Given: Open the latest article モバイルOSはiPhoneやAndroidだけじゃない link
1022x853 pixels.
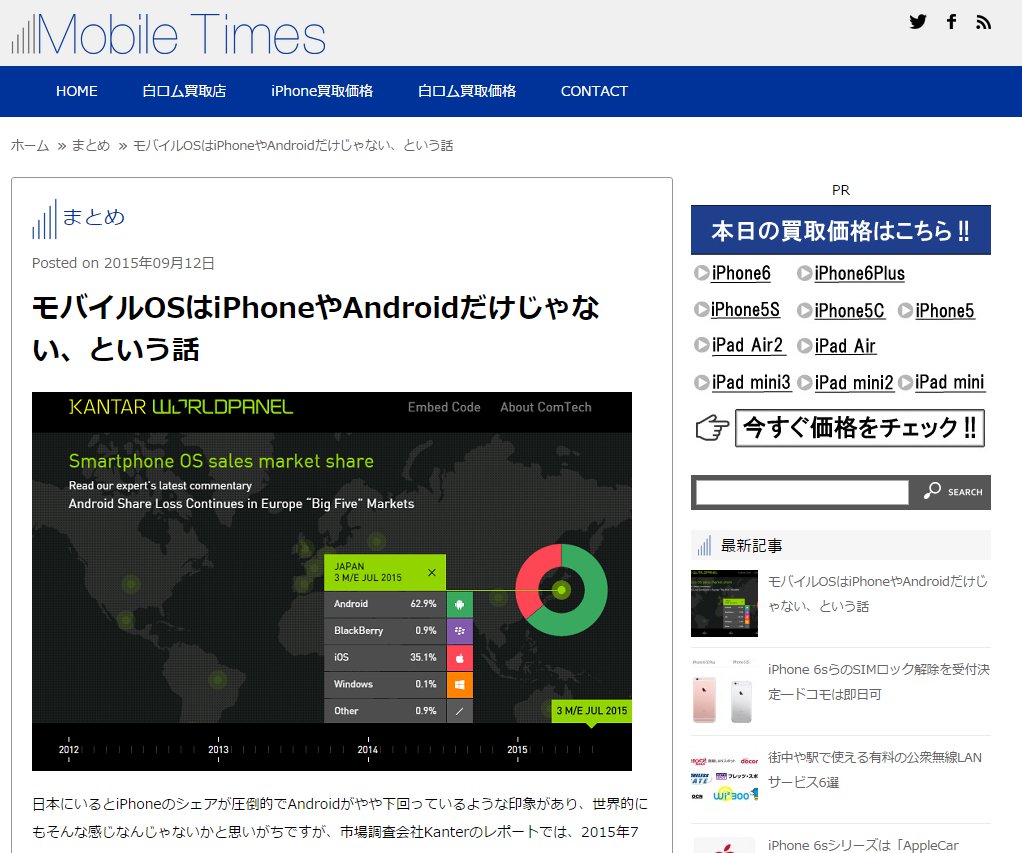Looking at the screenshot, I should point(878,594).
